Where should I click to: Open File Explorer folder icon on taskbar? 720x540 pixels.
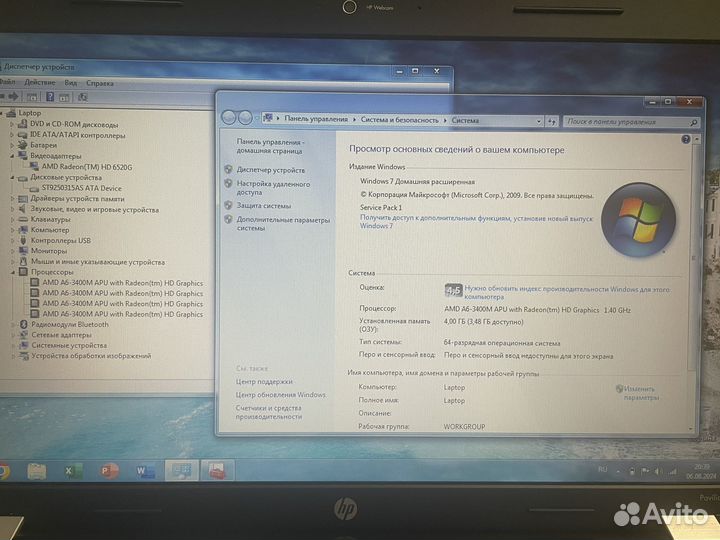coord(36,472)
